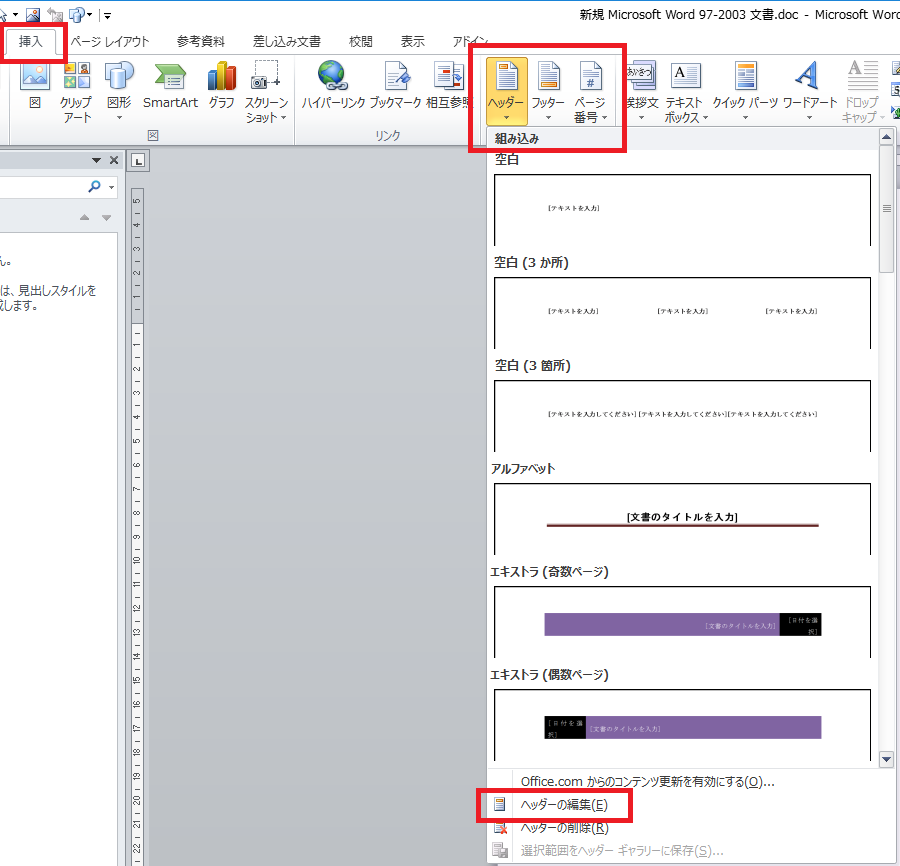Click the picture icon in quick access toolbar
The width and height of the screenshot is (900, 866).
(33, 14)
